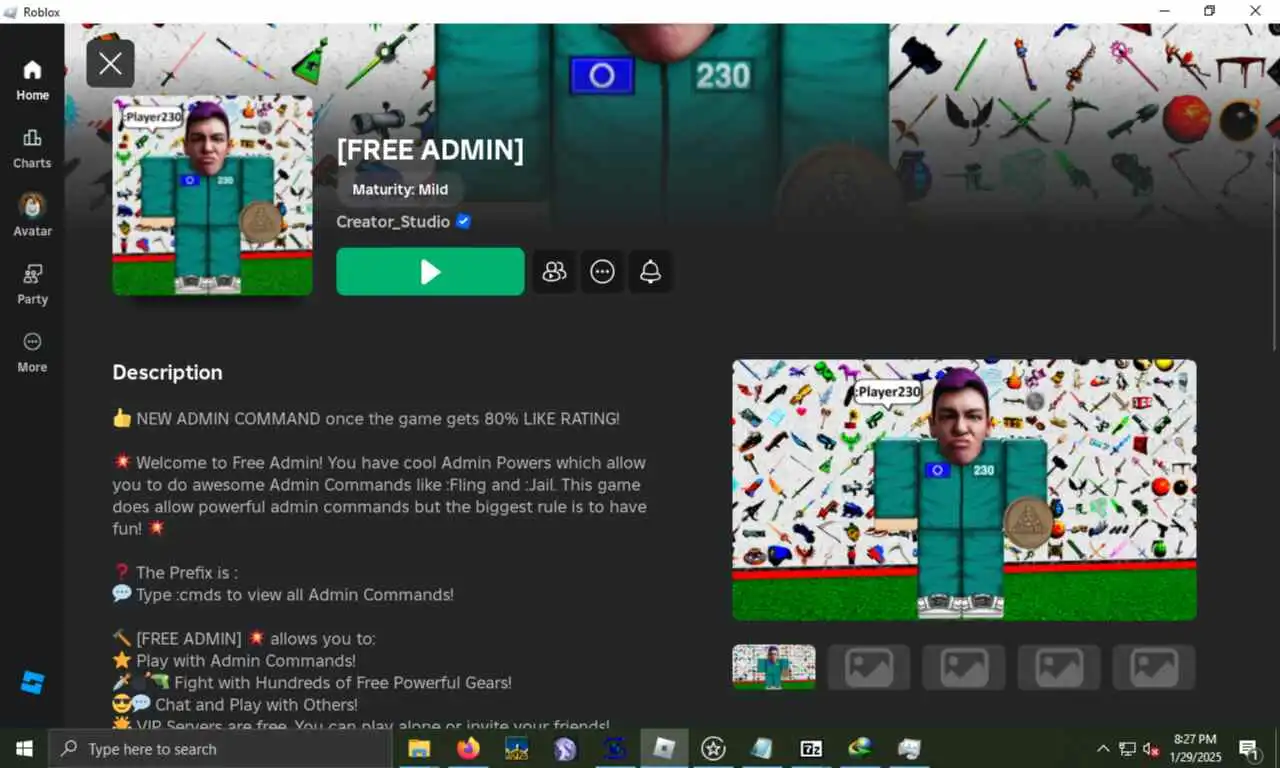Click the star-in-circle taskbar icon
This screenshot has width=1280, height=768.
click(713, 748)
